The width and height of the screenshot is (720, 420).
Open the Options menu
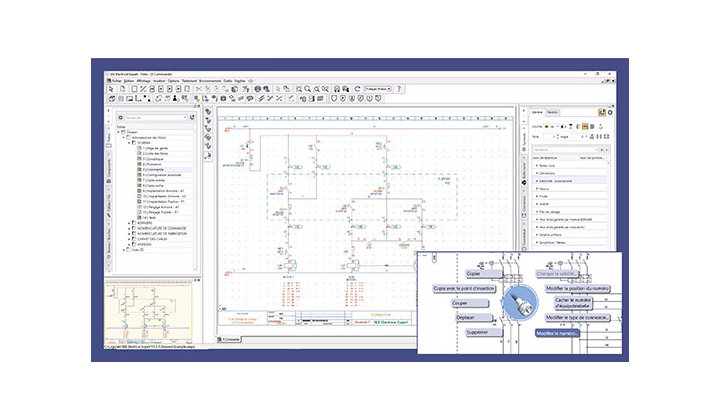point(174,81)
